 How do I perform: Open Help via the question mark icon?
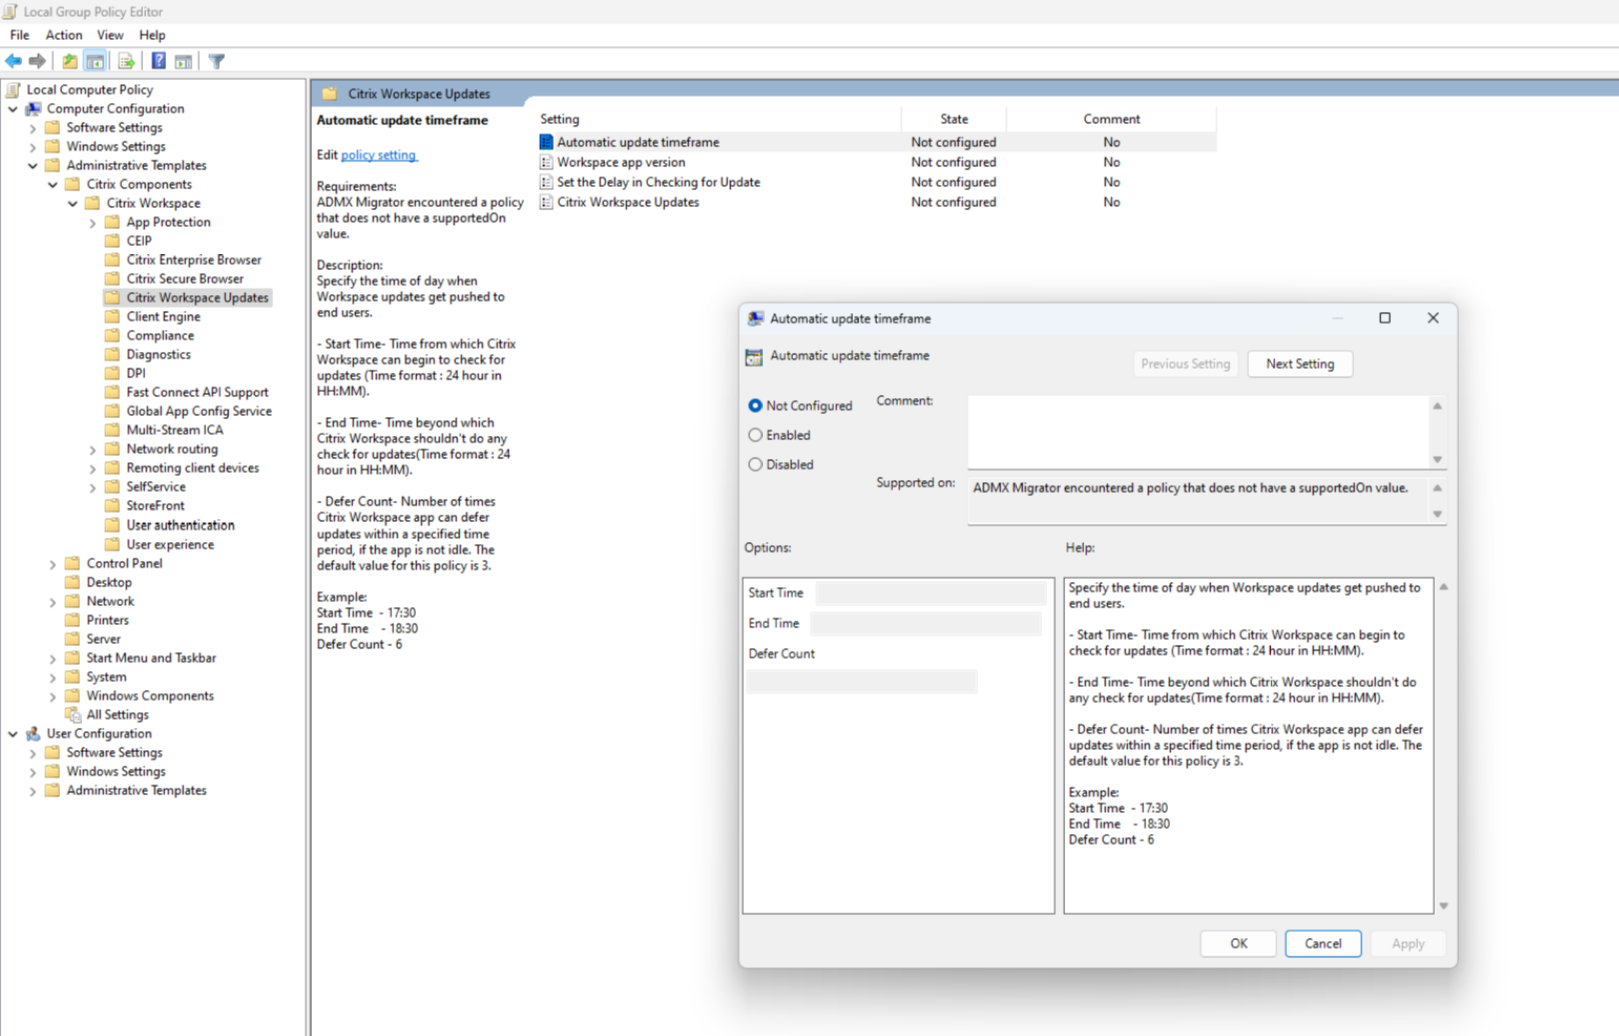tap(158, 61)
